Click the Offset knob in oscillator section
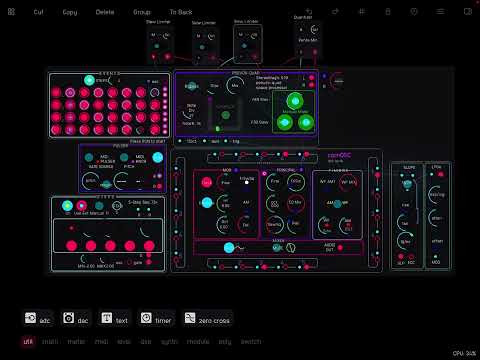This screenshot has height=360, width=480. [296, 182]
